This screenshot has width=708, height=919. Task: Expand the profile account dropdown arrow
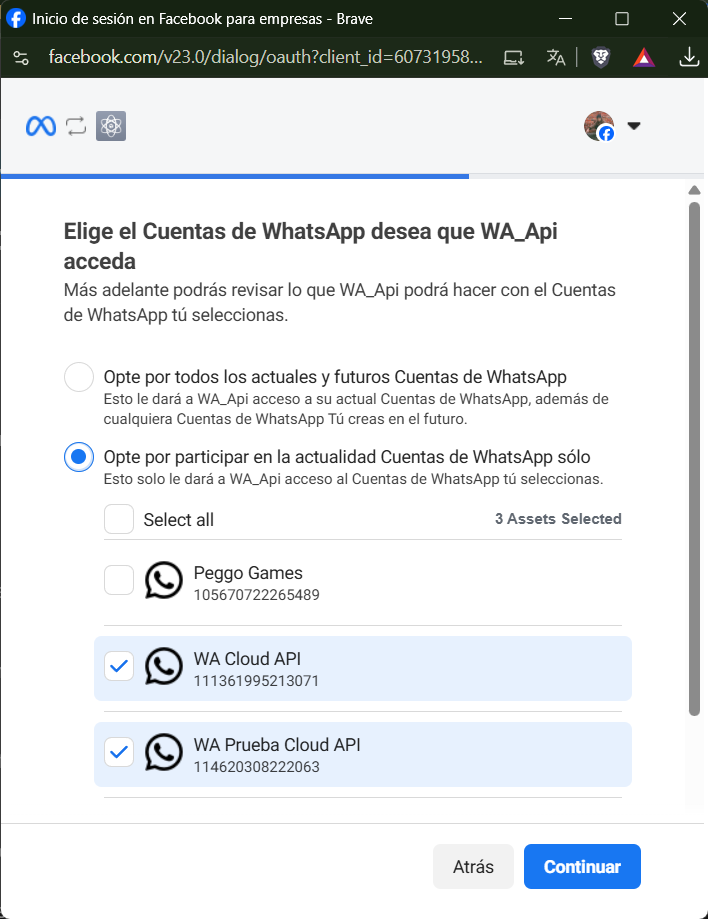click(633, 126)
